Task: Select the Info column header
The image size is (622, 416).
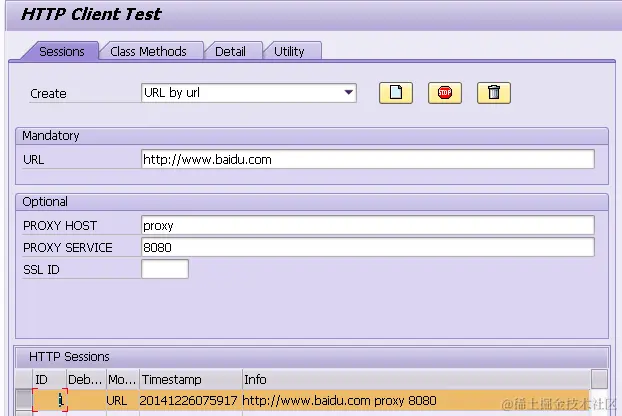Action: tap(416, 380)
